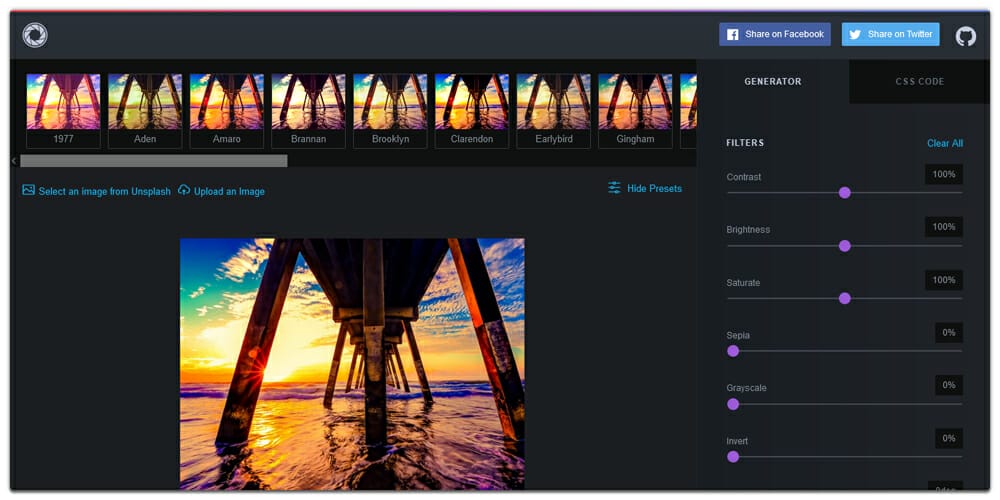Click the Sepia slider handle
1000x500 pixels.
click(x=733, y=351)
